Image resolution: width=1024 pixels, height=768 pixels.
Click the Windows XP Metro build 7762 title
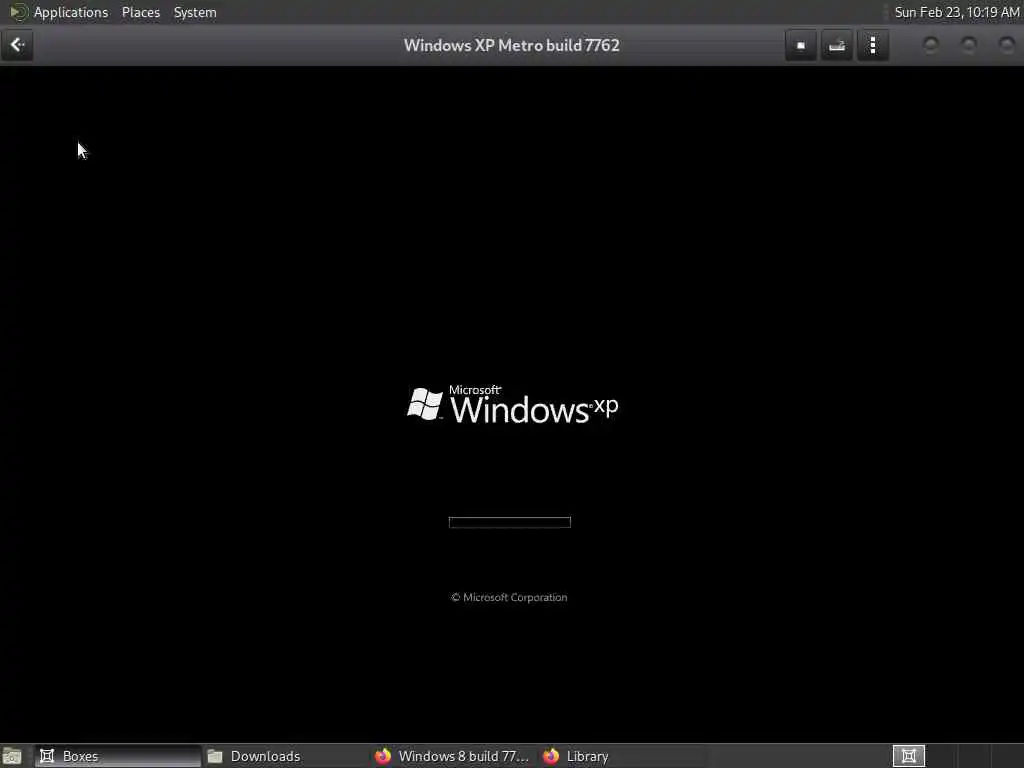[x=511, y=46]
